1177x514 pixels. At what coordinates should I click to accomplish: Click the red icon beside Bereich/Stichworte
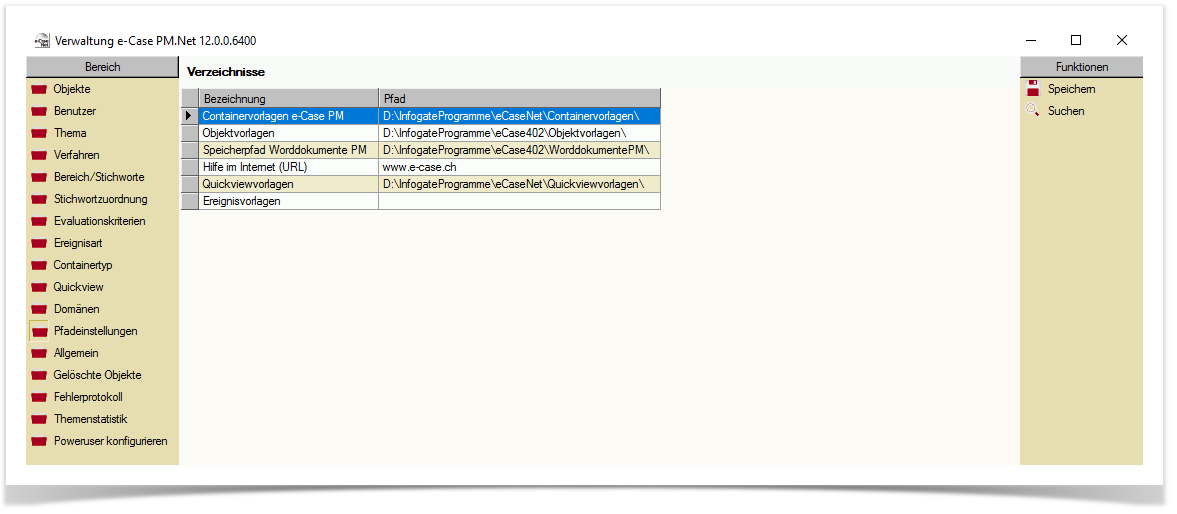click(x=39, y=177)
